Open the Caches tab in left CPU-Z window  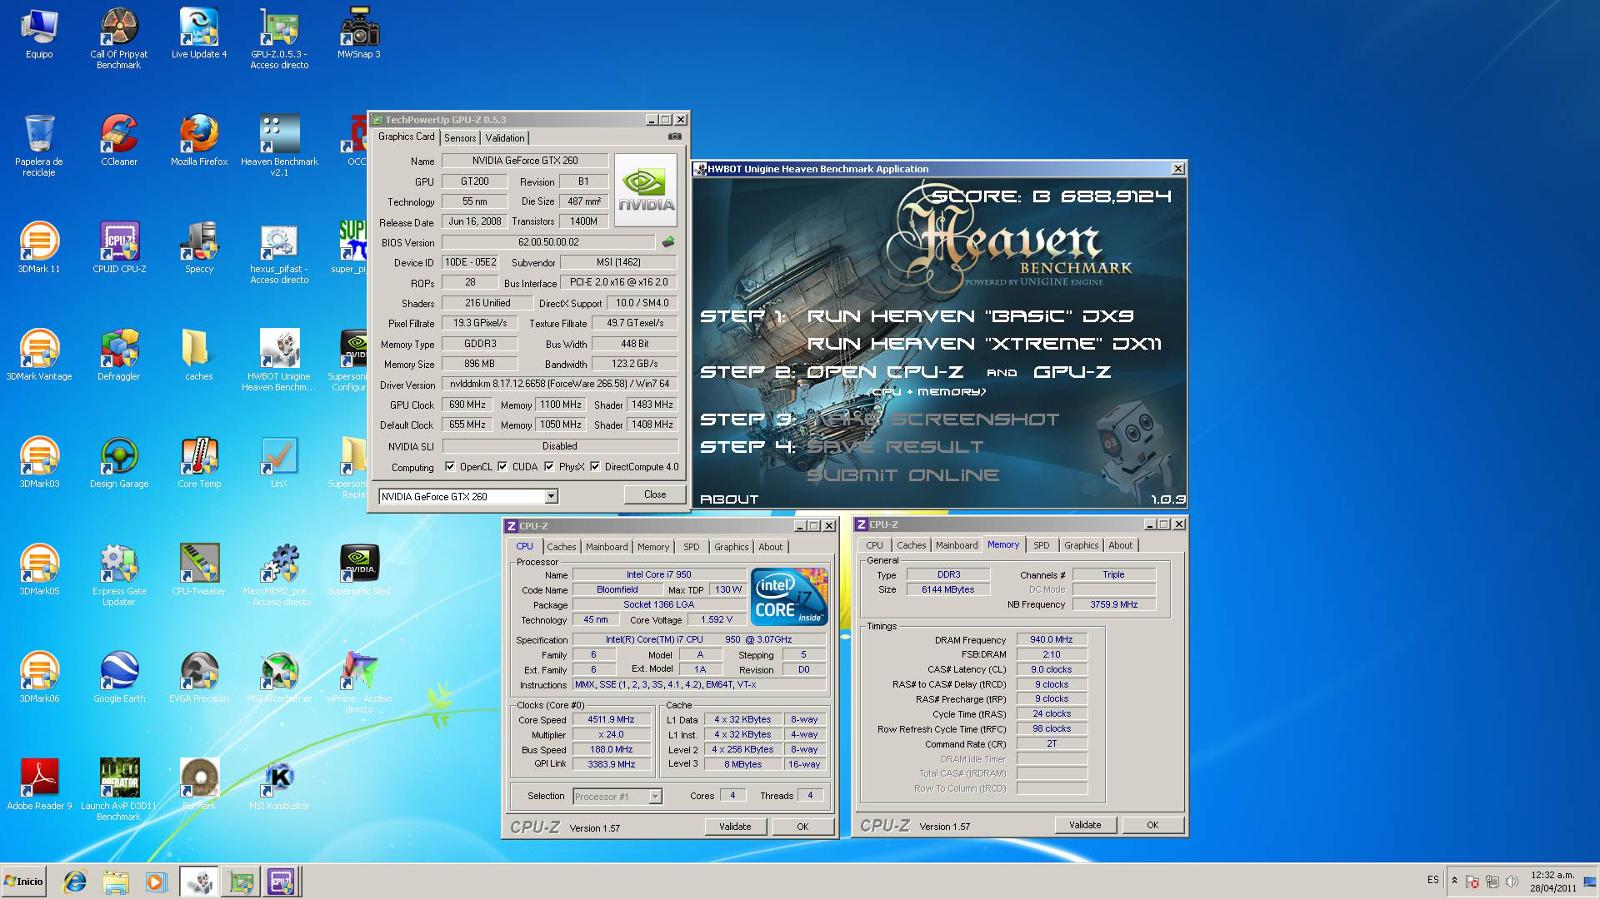pyautogui.click(x=561, y=547)
